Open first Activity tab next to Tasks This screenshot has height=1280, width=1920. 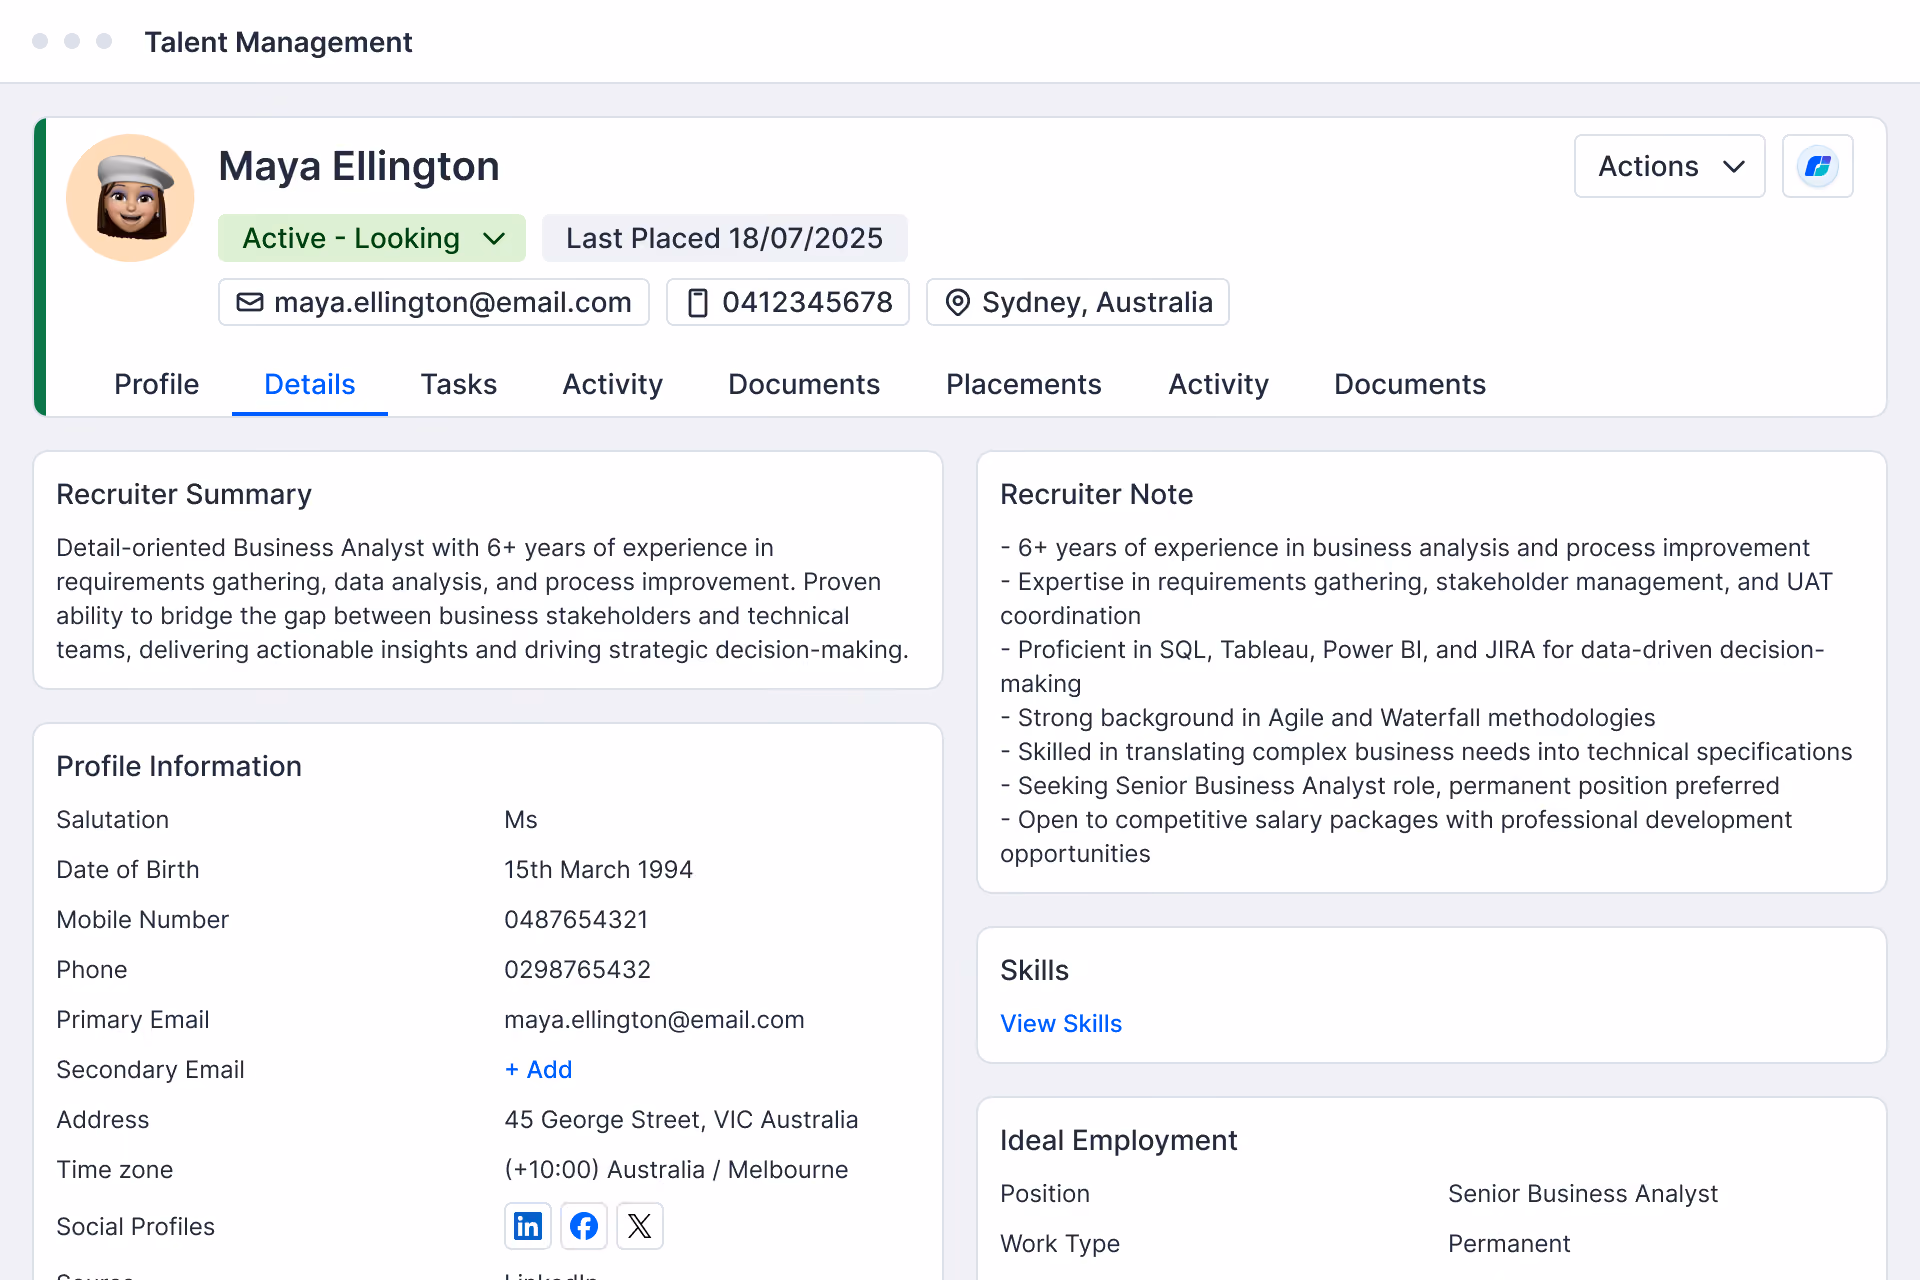[x=613, y=384]
